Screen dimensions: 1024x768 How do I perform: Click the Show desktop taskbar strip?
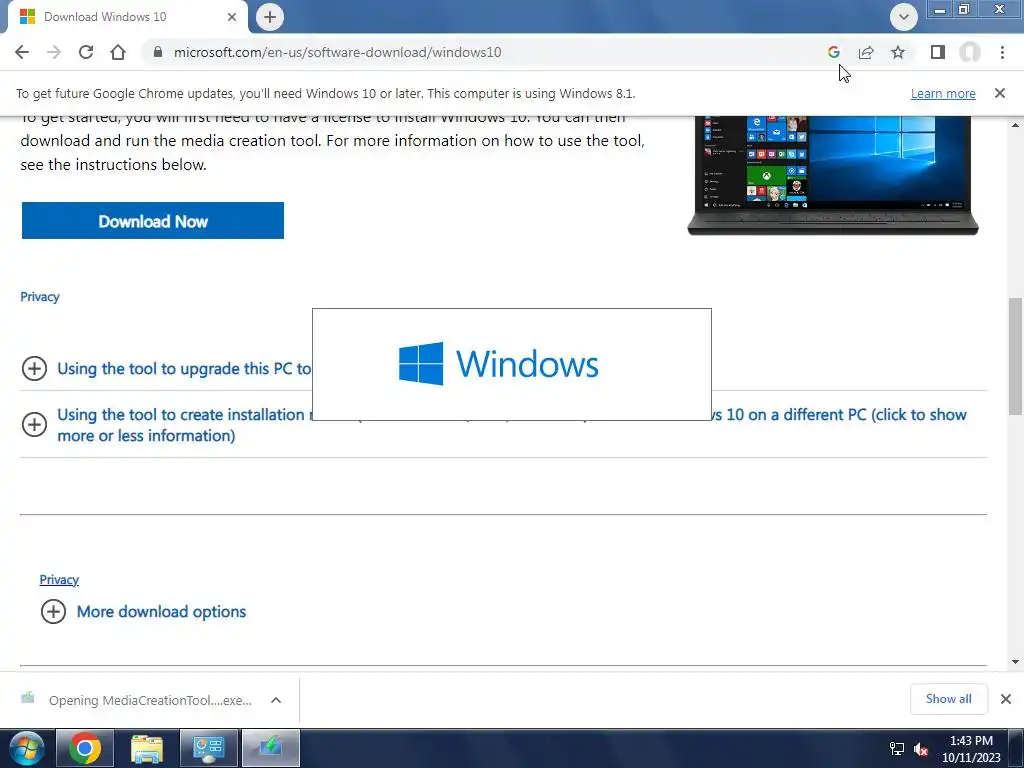pyautogui.click(x=1016, y=748)
